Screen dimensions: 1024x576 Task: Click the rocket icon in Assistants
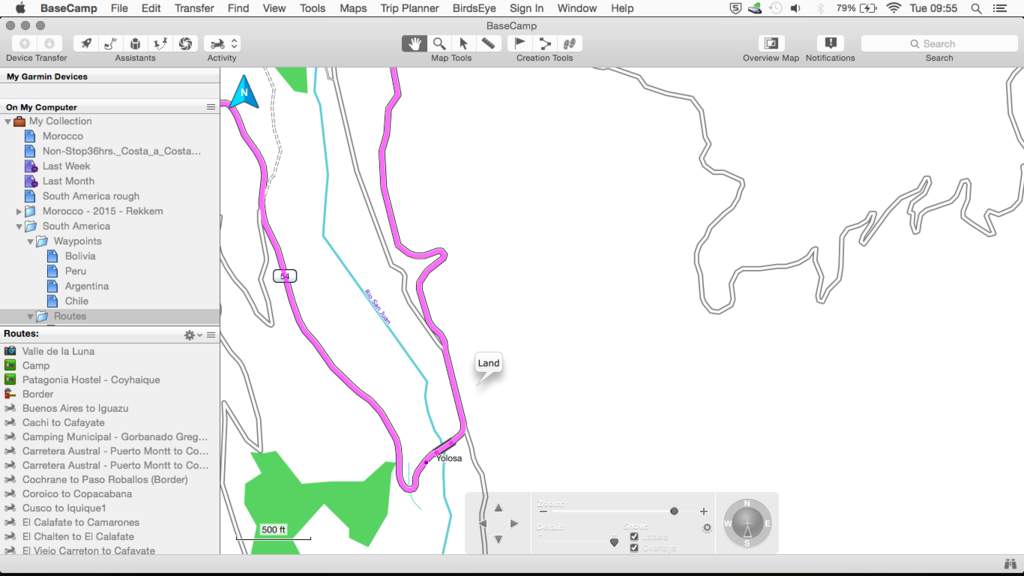coord(86,44)
